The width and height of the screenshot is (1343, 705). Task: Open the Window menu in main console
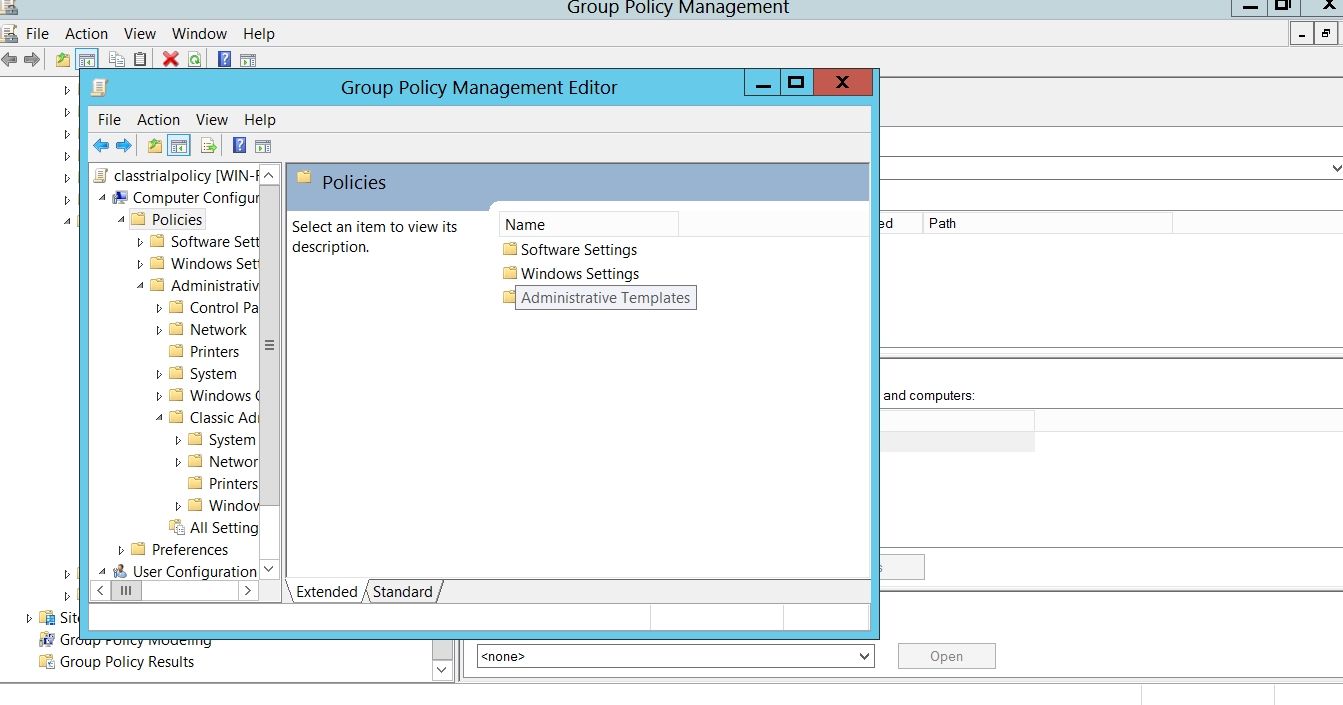[x=199, y=34]
